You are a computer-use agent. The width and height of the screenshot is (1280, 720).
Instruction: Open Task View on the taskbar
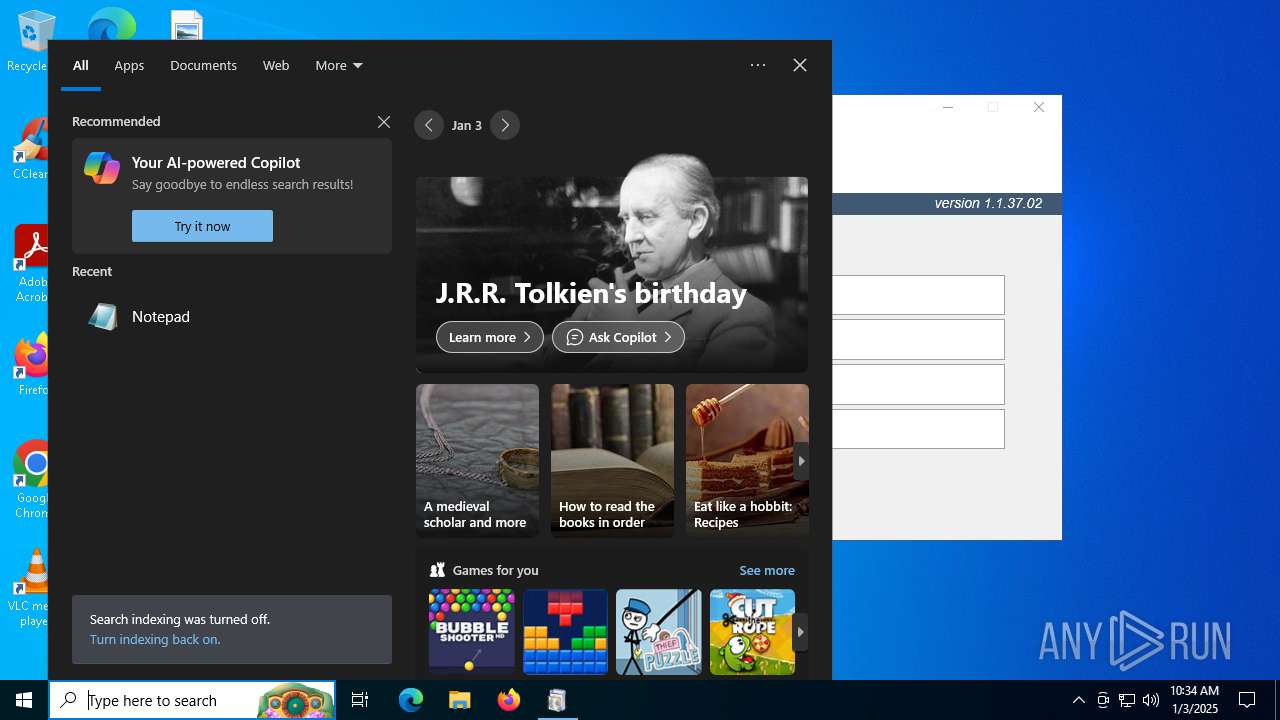(360, 700)
